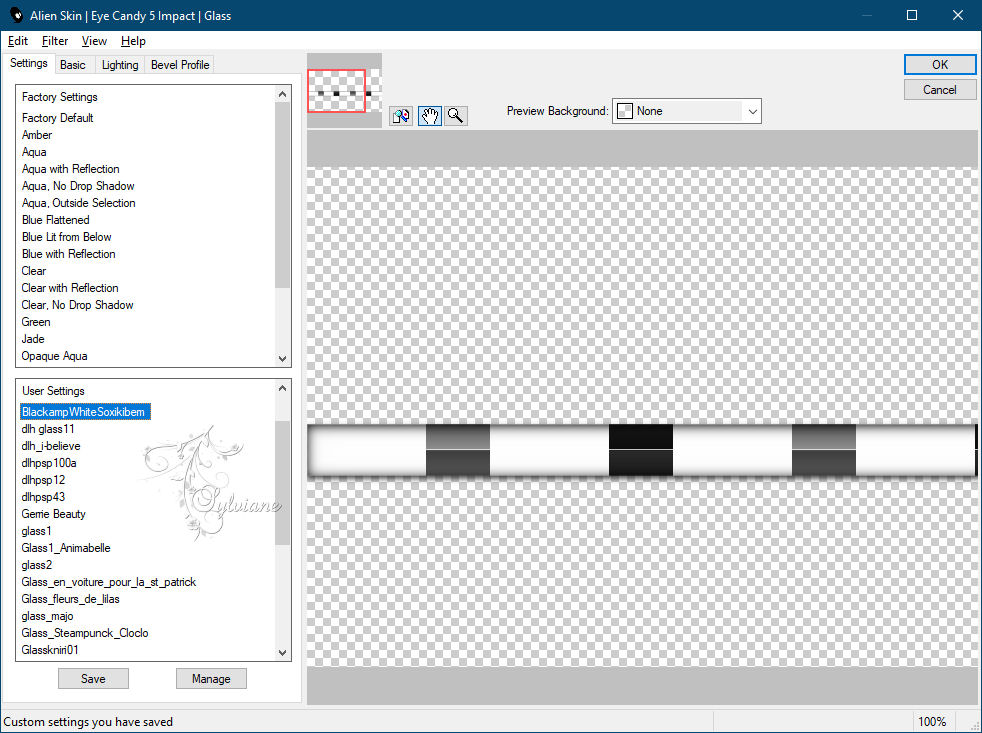Select the hand pan tool
The height and width of the screenshot is (733, 982).
point(430,116)
